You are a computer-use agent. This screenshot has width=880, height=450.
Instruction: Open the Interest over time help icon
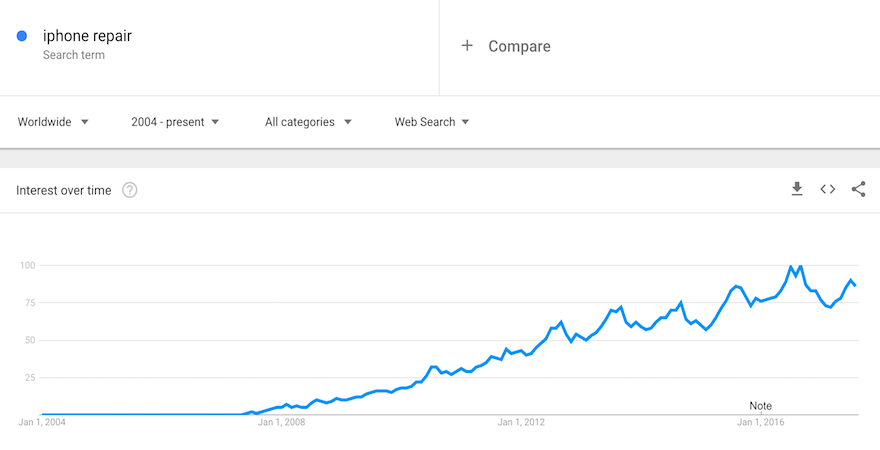click(130, 190)
